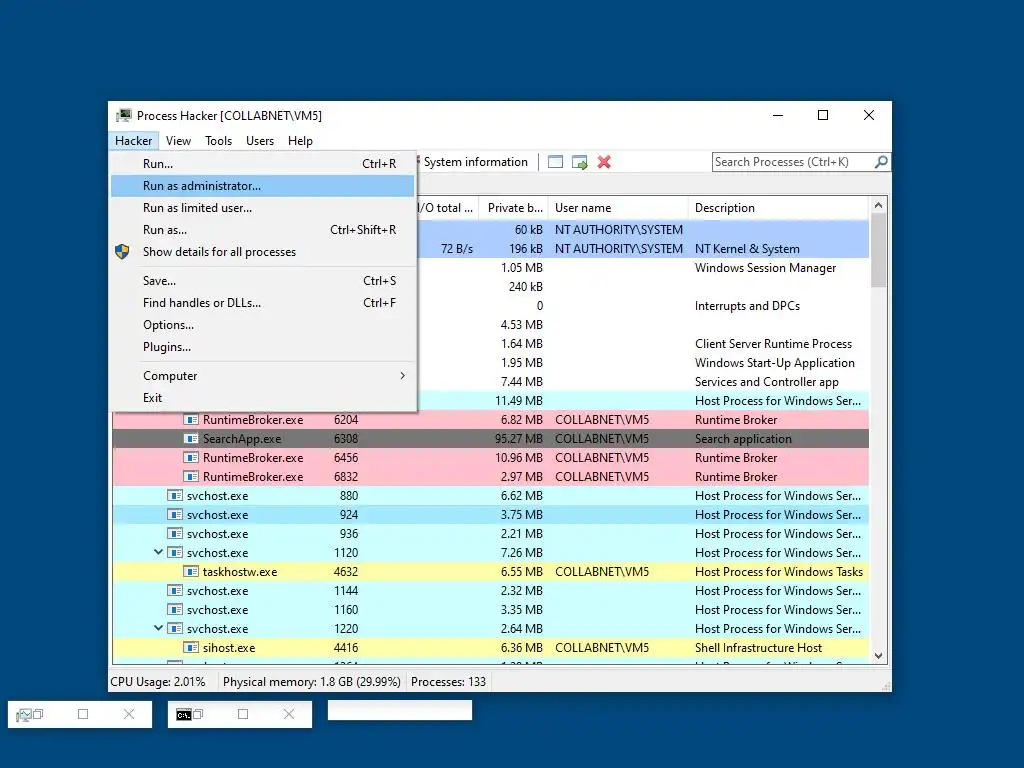Choose Exit from Hacker menu

263,398
